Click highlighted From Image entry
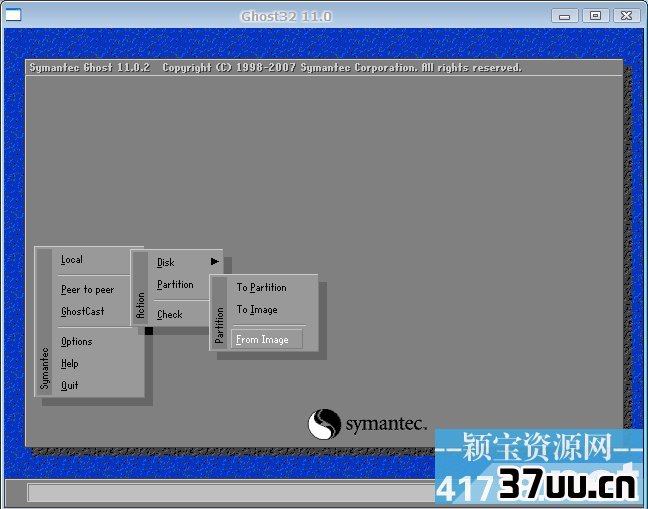The image size is (648, 509). (267, 339)
